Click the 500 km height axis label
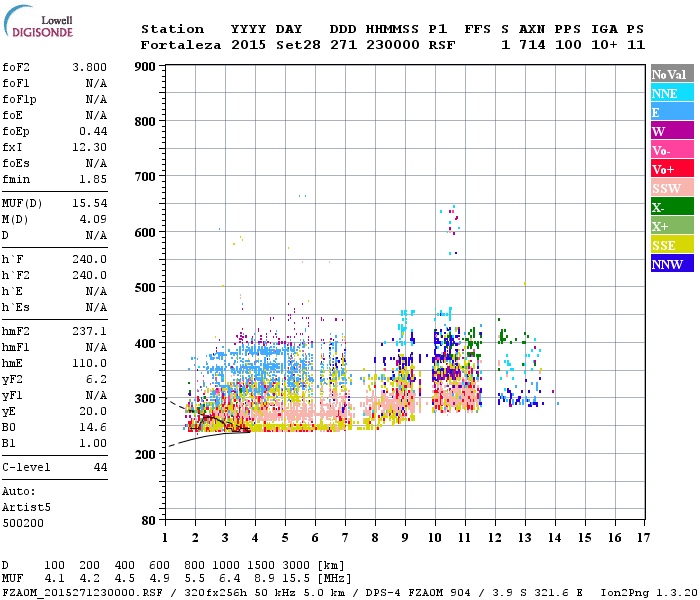700x600 pixels. click(x=145, y=288)
